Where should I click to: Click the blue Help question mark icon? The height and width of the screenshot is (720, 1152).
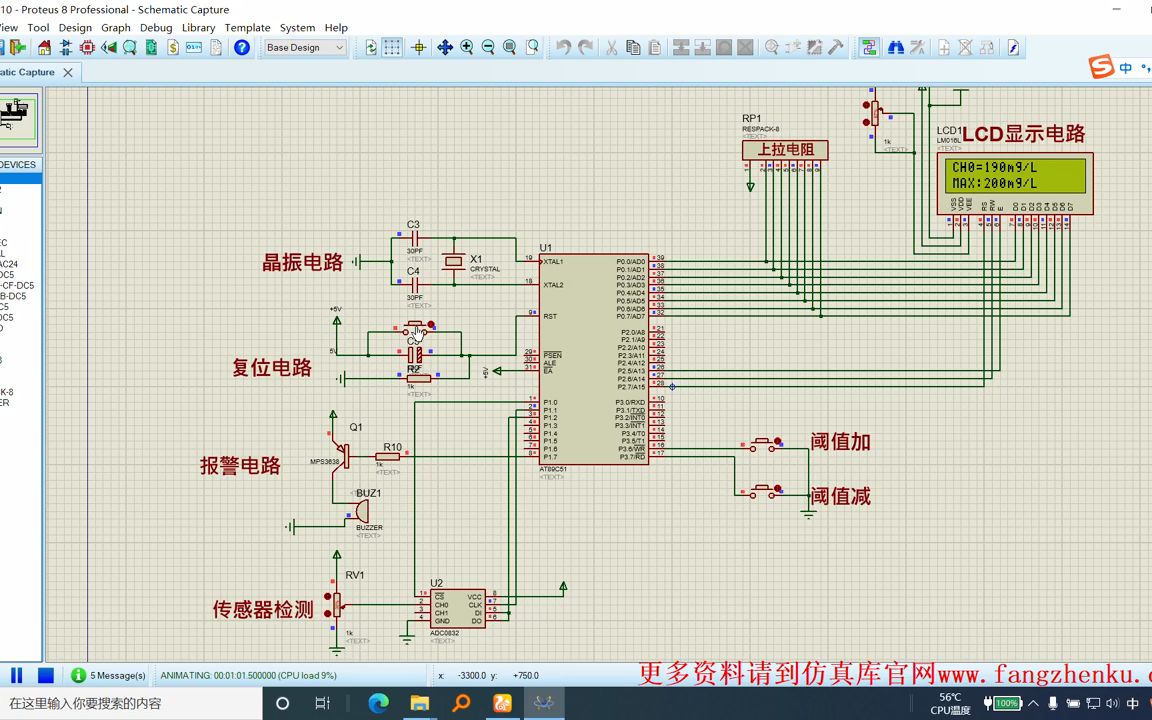pos(242,47)
